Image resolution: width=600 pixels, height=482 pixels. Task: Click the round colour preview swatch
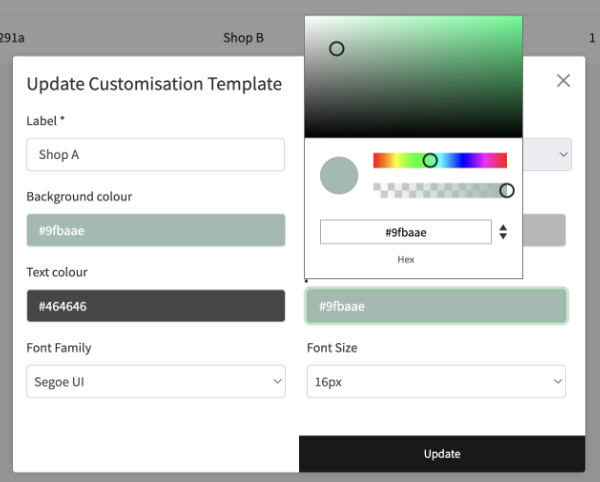point(339,175)
